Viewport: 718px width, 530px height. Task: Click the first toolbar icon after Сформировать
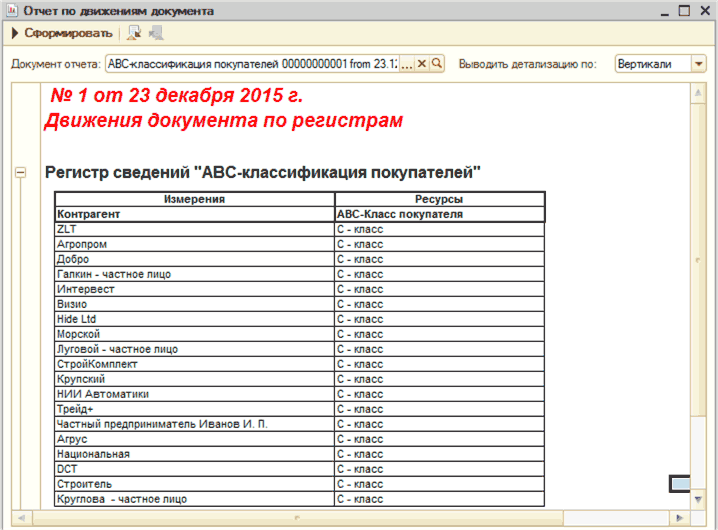point(134,33)
